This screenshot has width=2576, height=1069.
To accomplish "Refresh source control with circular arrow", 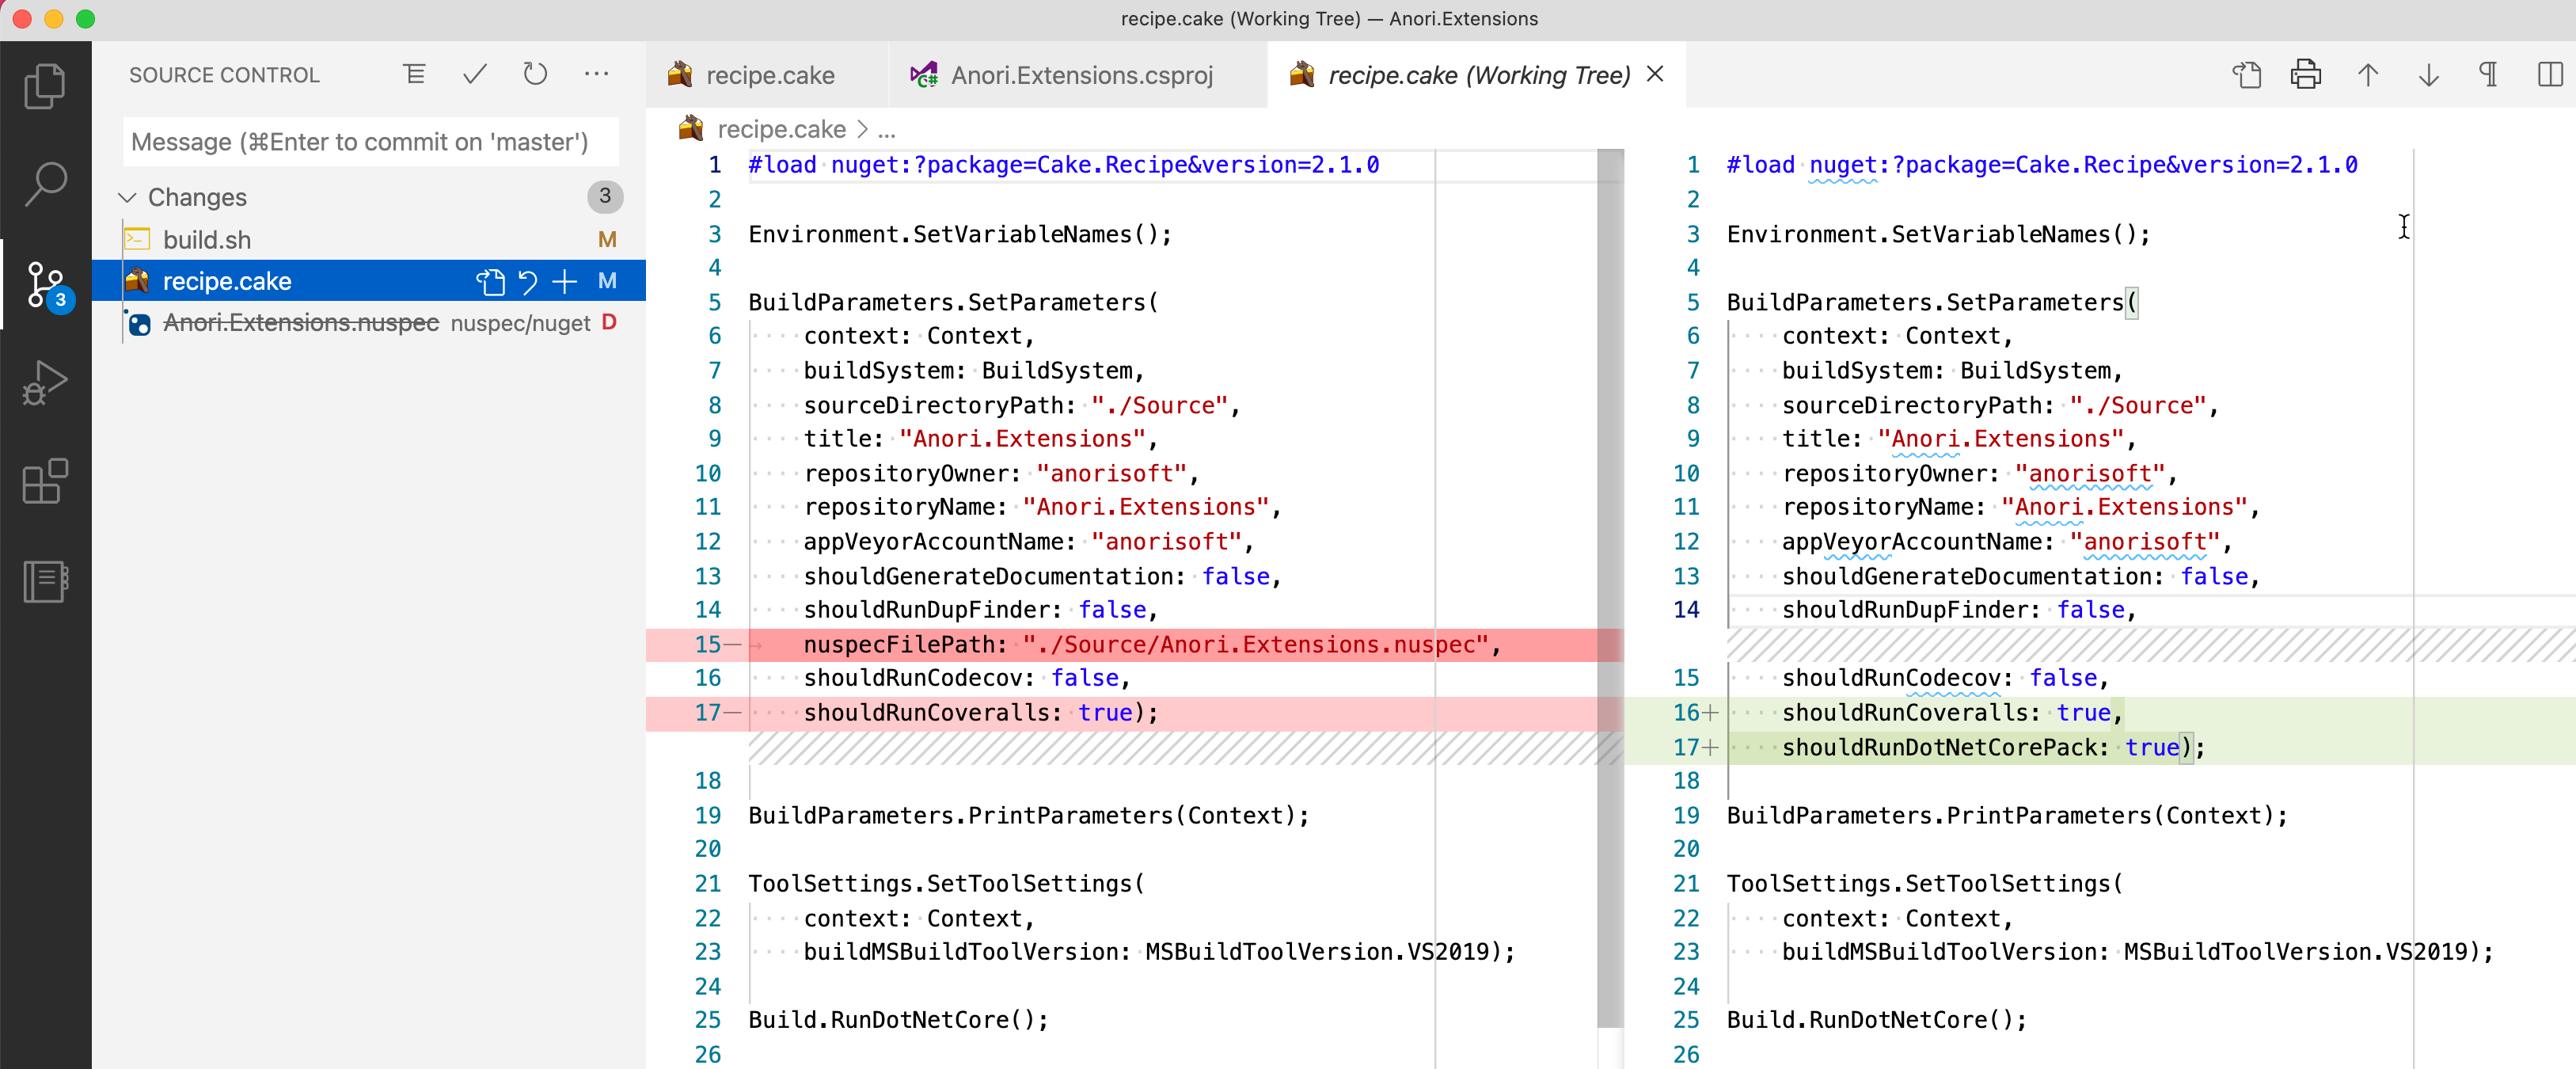I will point(535,74).
